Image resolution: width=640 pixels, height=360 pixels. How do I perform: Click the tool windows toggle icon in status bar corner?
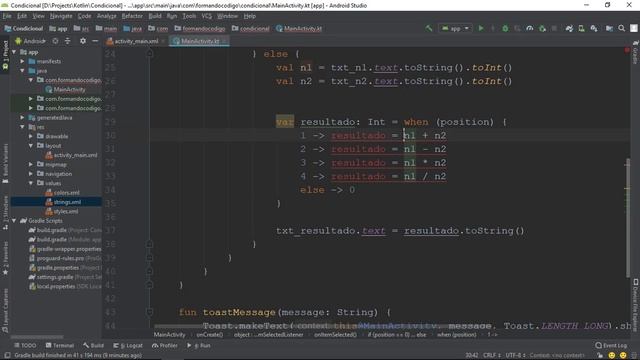(x=7, y=355)
